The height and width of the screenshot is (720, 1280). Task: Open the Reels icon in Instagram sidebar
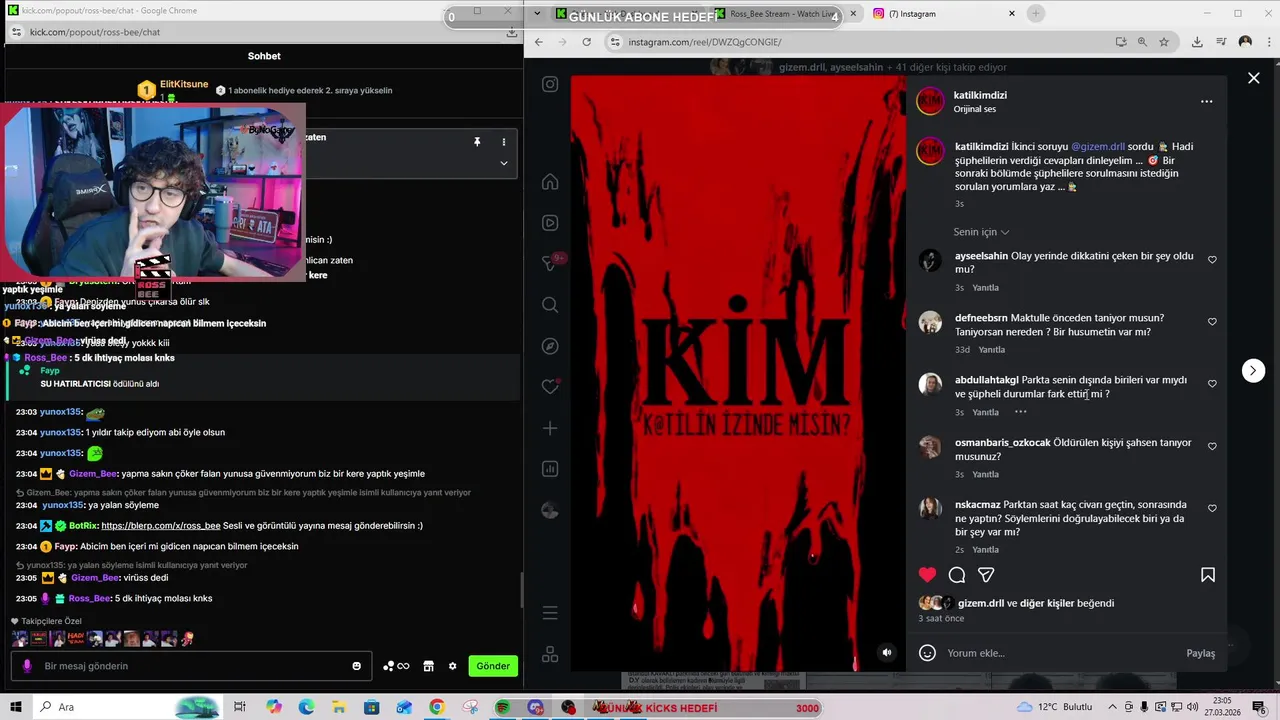pyautogui.click(x=550, y=223)
